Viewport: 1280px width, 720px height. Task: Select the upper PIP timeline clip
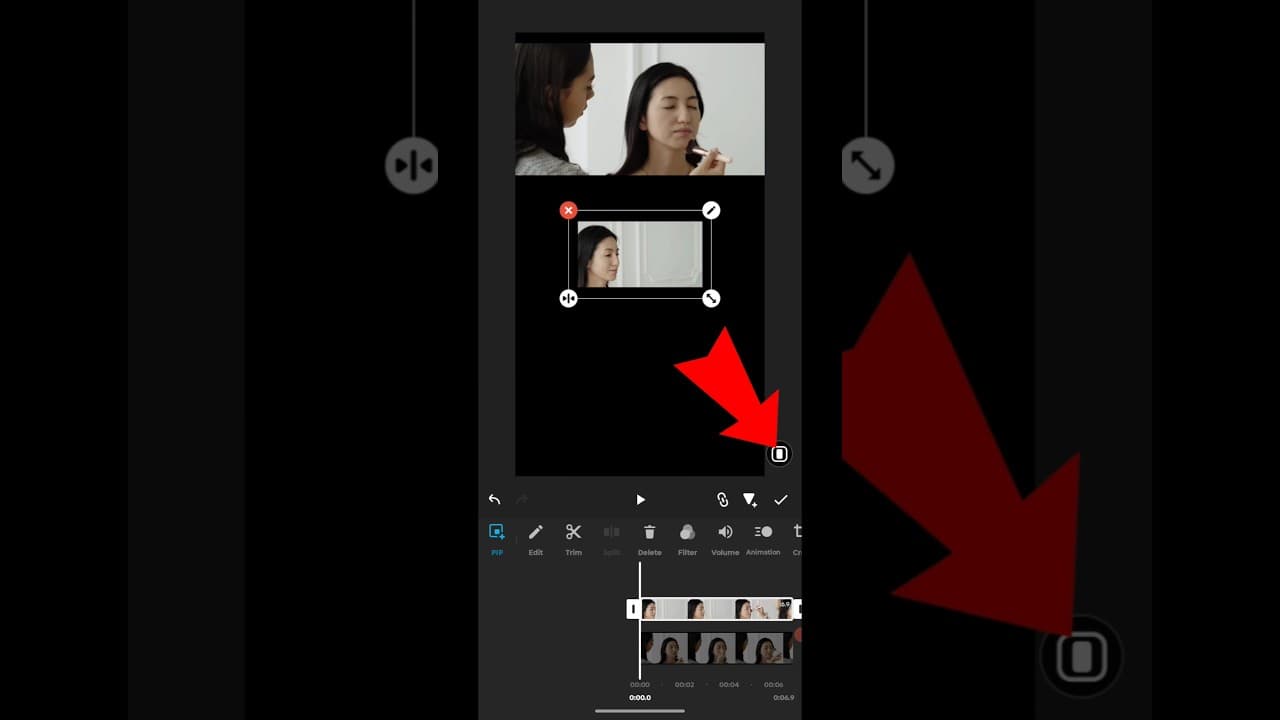pyautogui.click(x=716, y=608)
